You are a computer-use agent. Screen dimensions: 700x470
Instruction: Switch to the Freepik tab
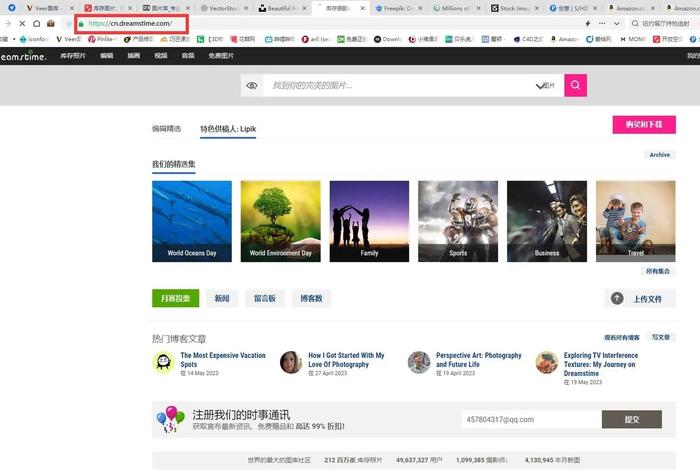point(395,8)
